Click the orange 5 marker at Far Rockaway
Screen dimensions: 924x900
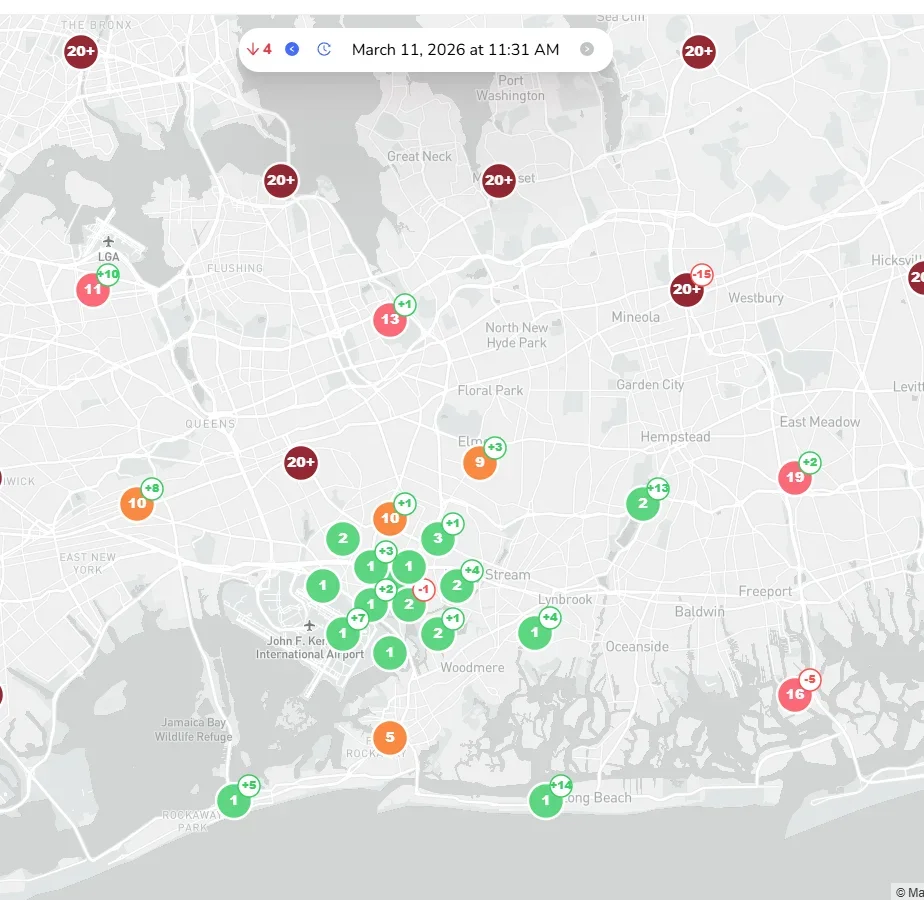click(390, 737)
